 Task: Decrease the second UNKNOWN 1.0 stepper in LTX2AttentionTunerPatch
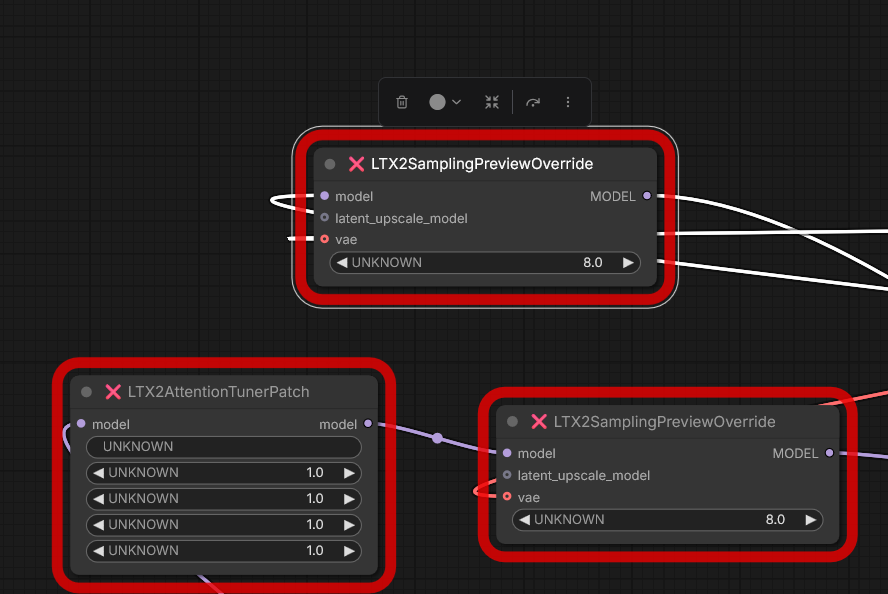tap(99, 499)
